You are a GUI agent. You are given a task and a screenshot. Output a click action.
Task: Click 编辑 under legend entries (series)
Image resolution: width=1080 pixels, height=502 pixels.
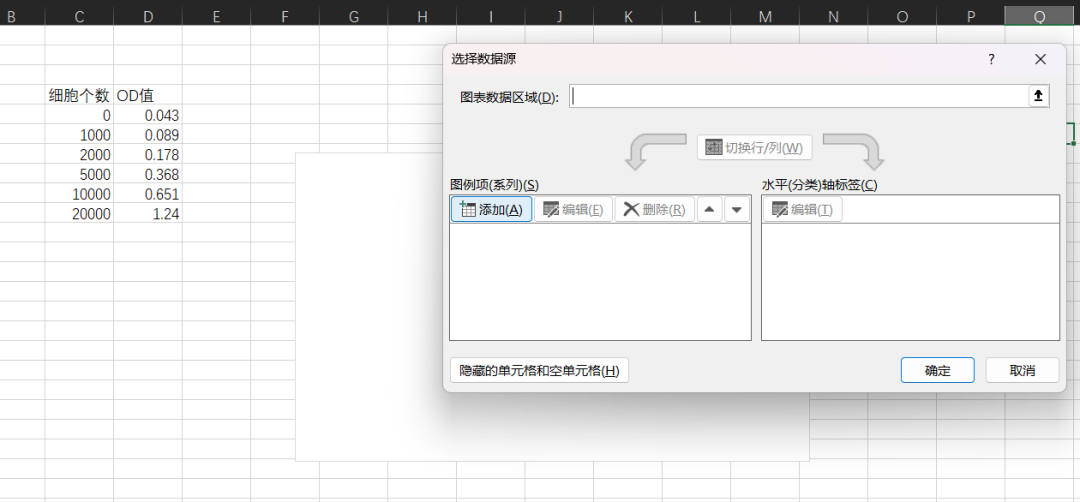pos(573,209)
